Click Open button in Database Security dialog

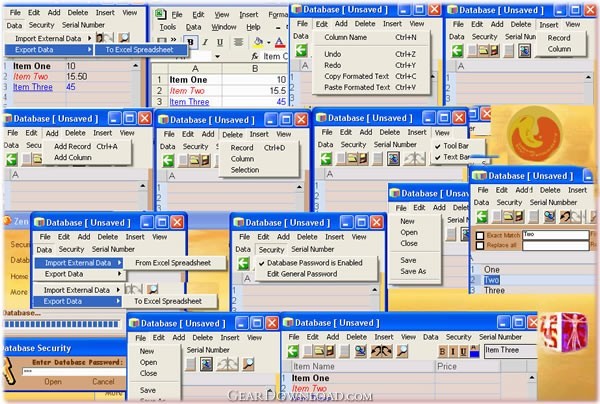click(x=52, y=381)
